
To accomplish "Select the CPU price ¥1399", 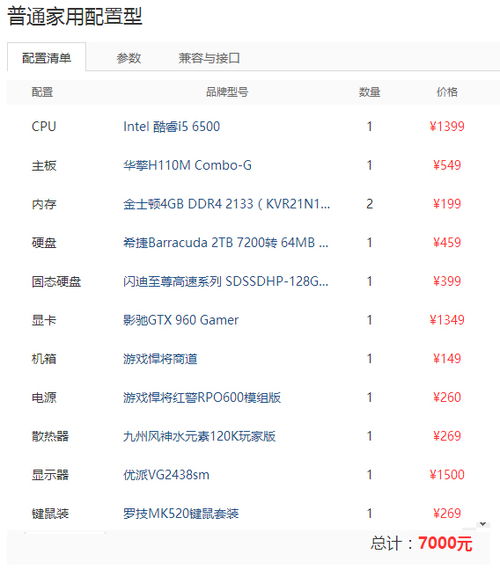I will click(447, 127).
